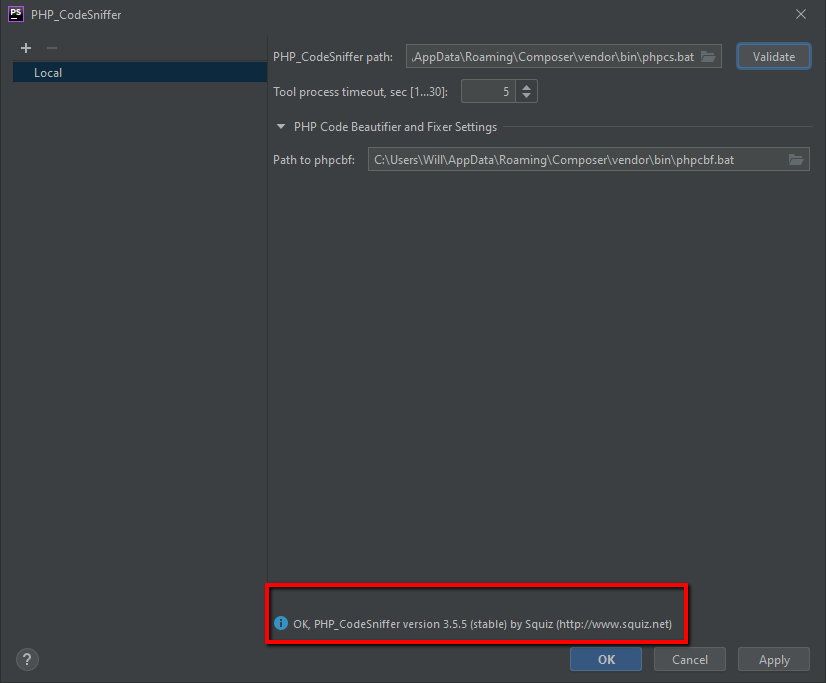Click the info icon beside validation message
826x683 pixels.
(x=281, y=623)
